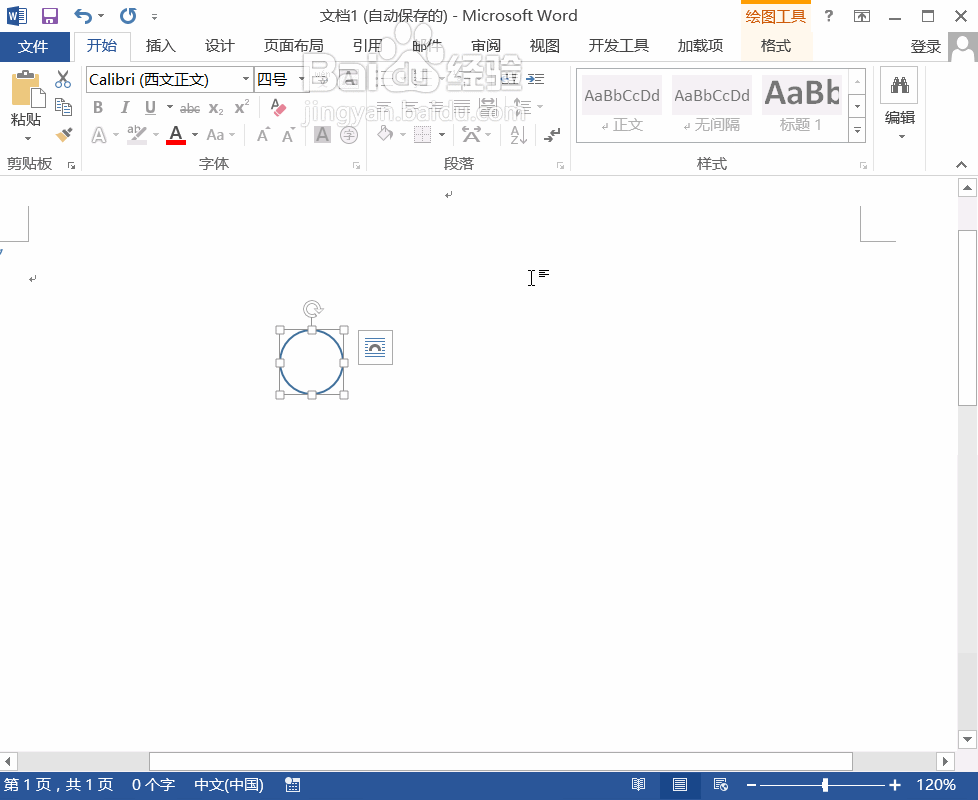Open the font name dropdown

(x=246, y=79)
